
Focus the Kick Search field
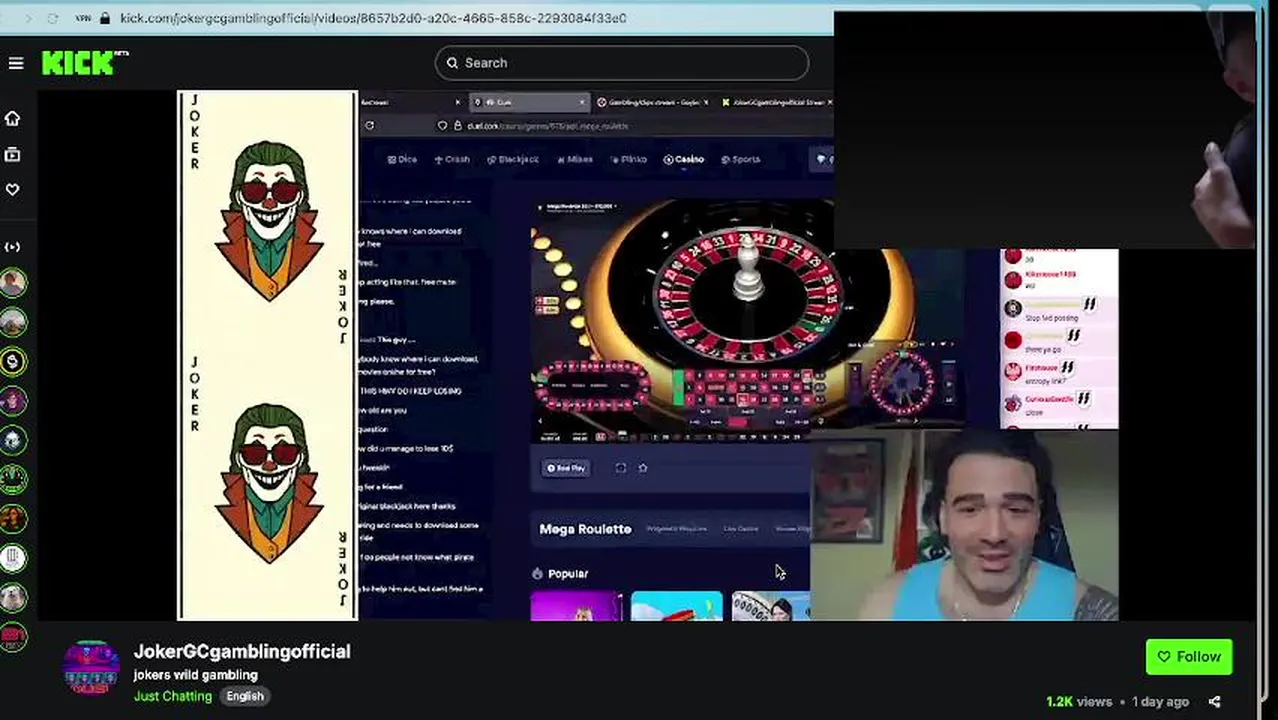coord(622,63)
